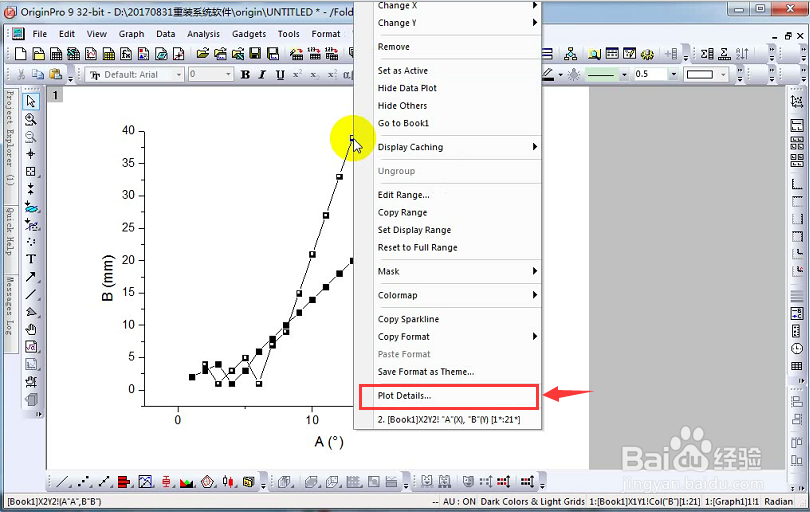Screen dimensions: 810x512
Task: Open the Graph menu
Action: click(x=131, y=34)
